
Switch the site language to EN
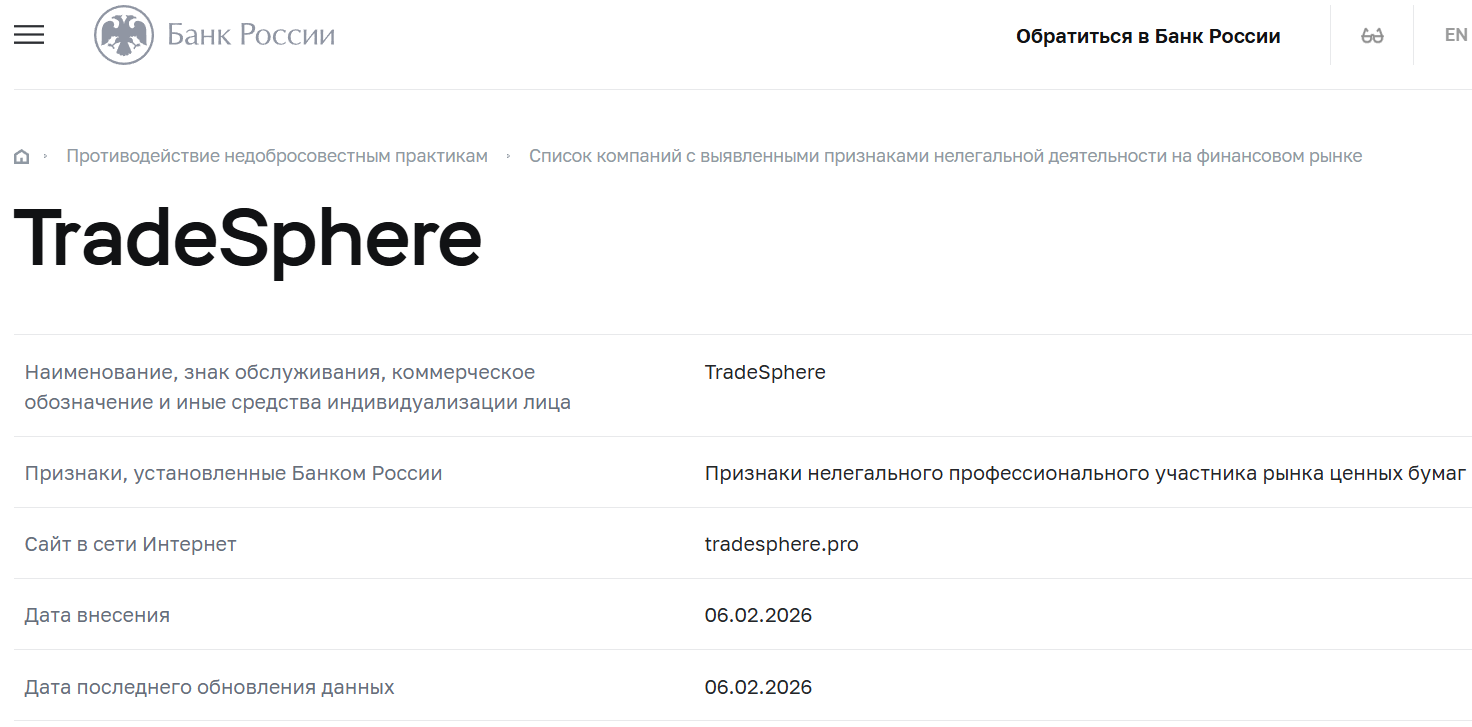(x=1455, y=34)
